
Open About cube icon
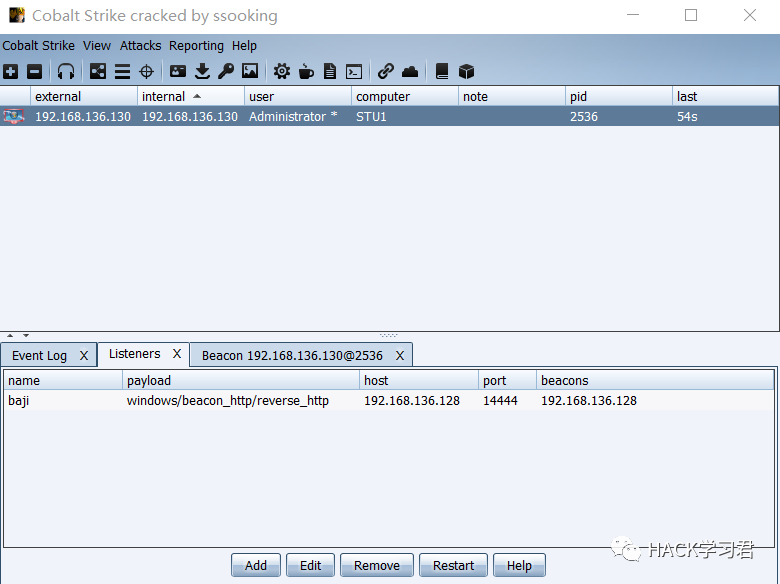pos(466,72)
